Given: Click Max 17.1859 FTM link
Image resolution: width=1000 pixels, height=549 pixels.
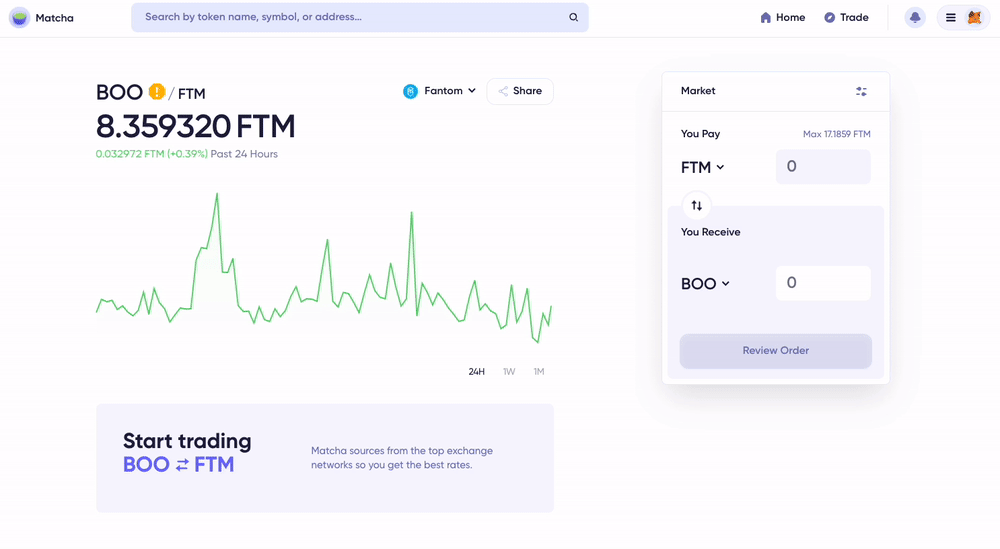Looking at the screenshot, I should point(836,134).
